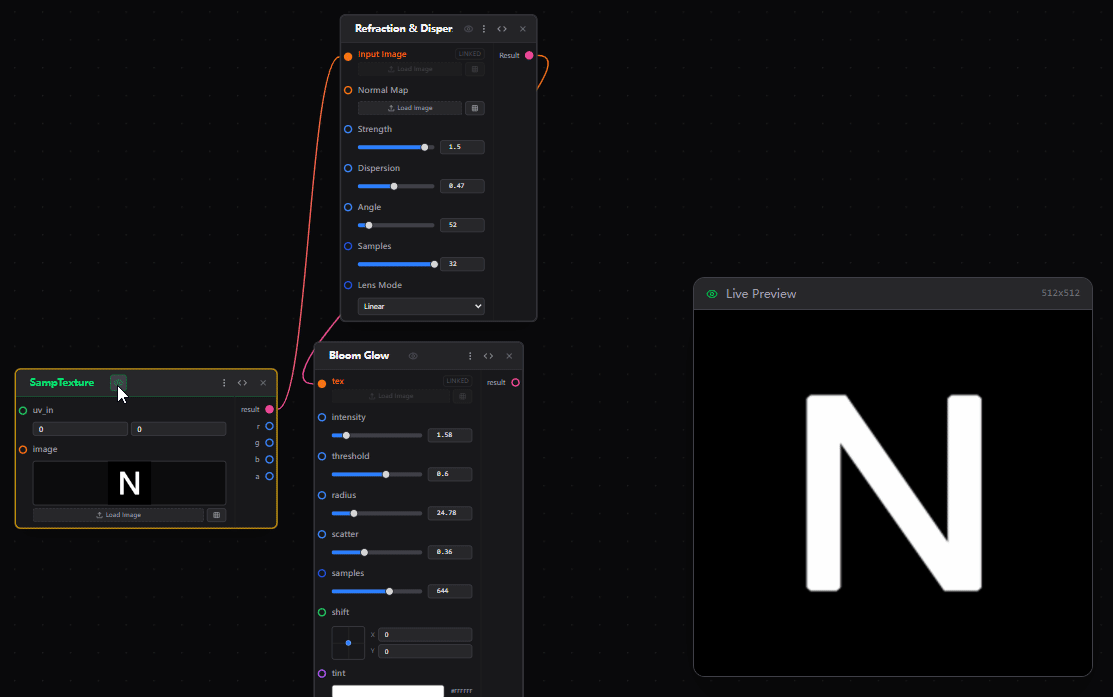
Task: Show code view for SampTexture node
Action: point(242,383)
